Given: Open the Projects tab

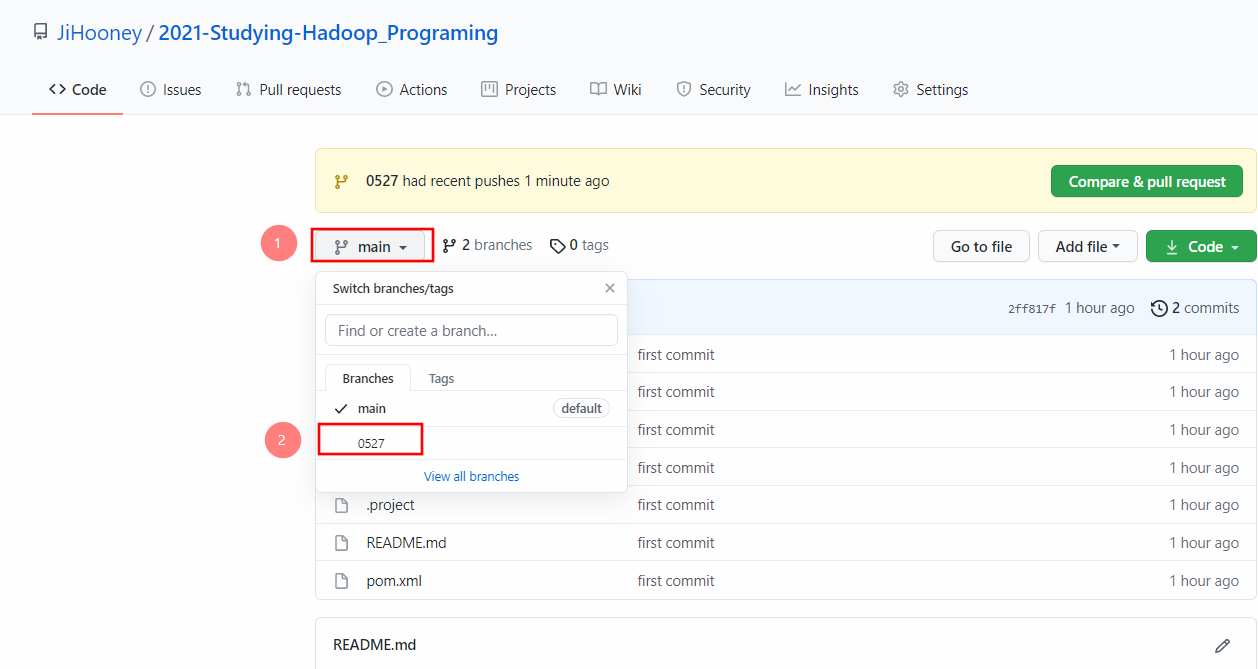Looking at the screenshot, I should click(518, 90).
